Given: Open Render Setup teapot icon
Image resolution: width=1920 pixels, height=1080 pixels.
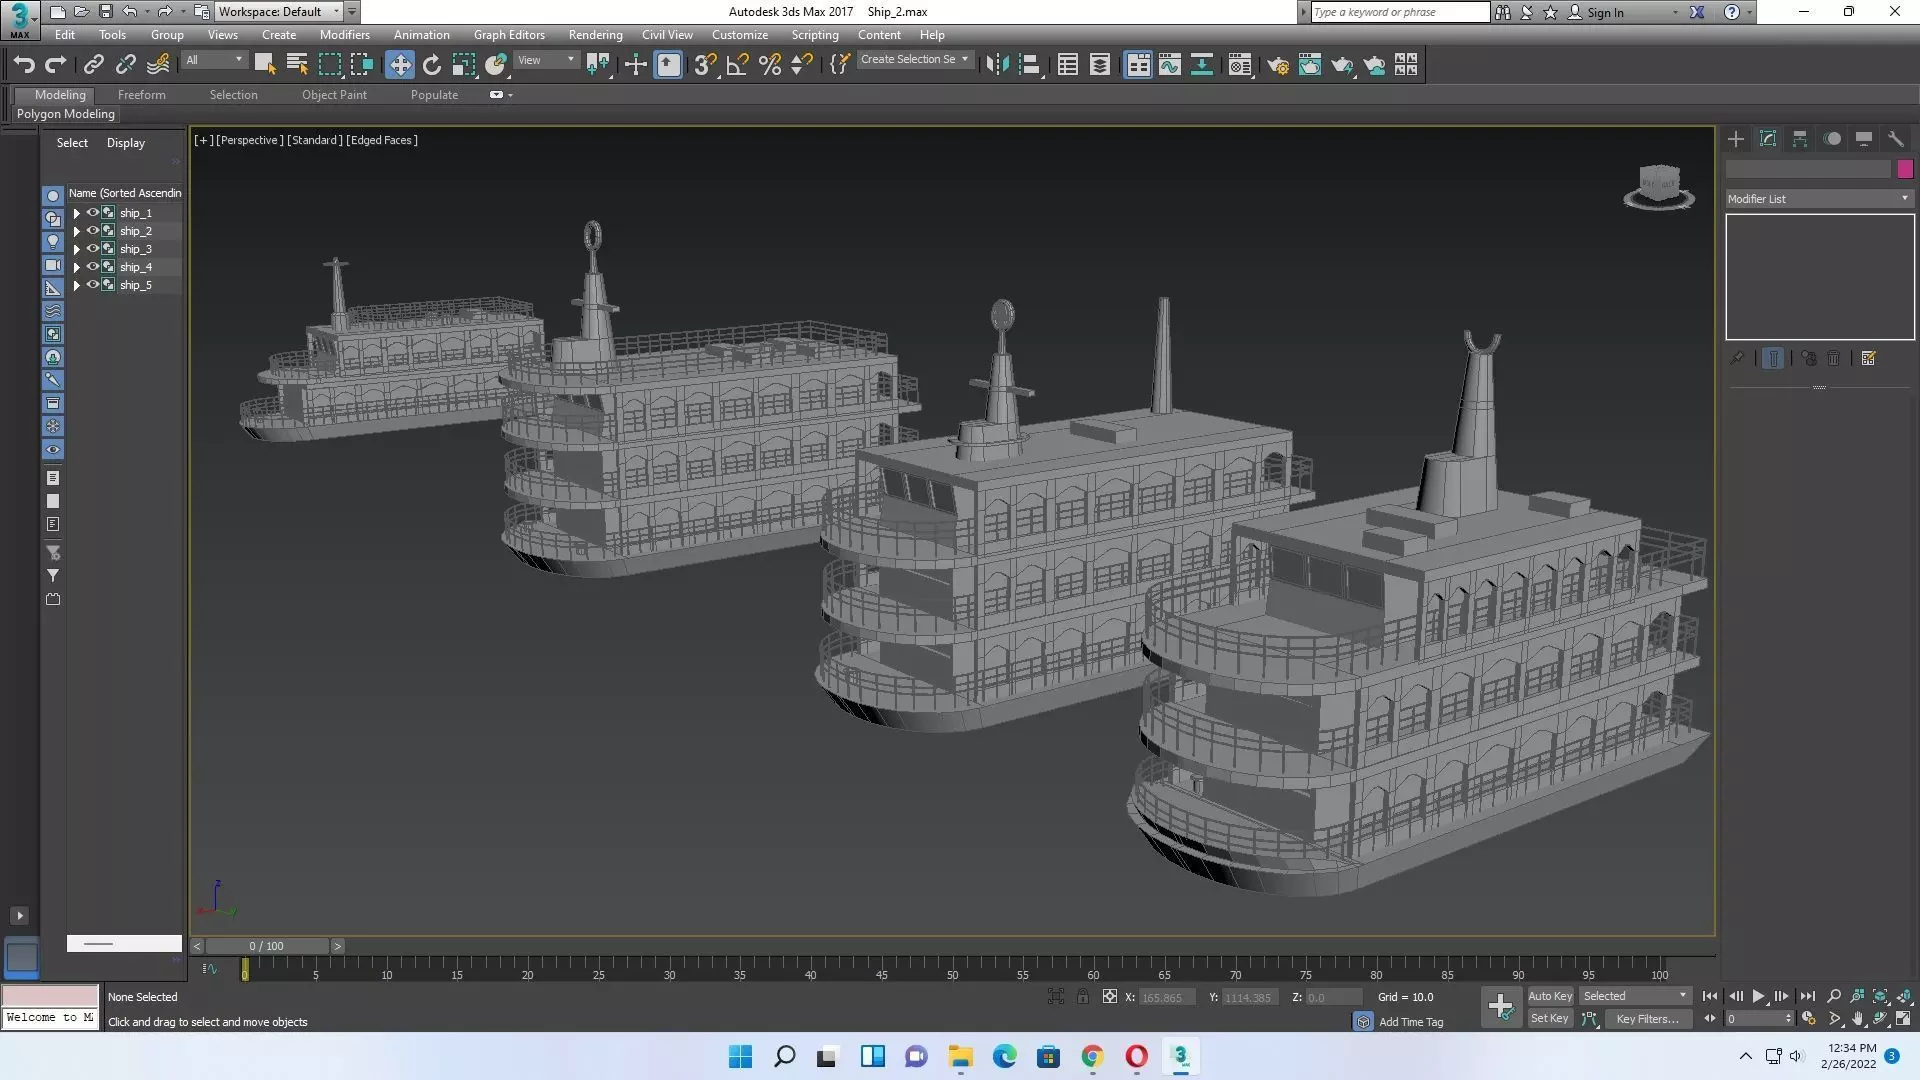Looking at the screenshot, I should click(1278, 65).
